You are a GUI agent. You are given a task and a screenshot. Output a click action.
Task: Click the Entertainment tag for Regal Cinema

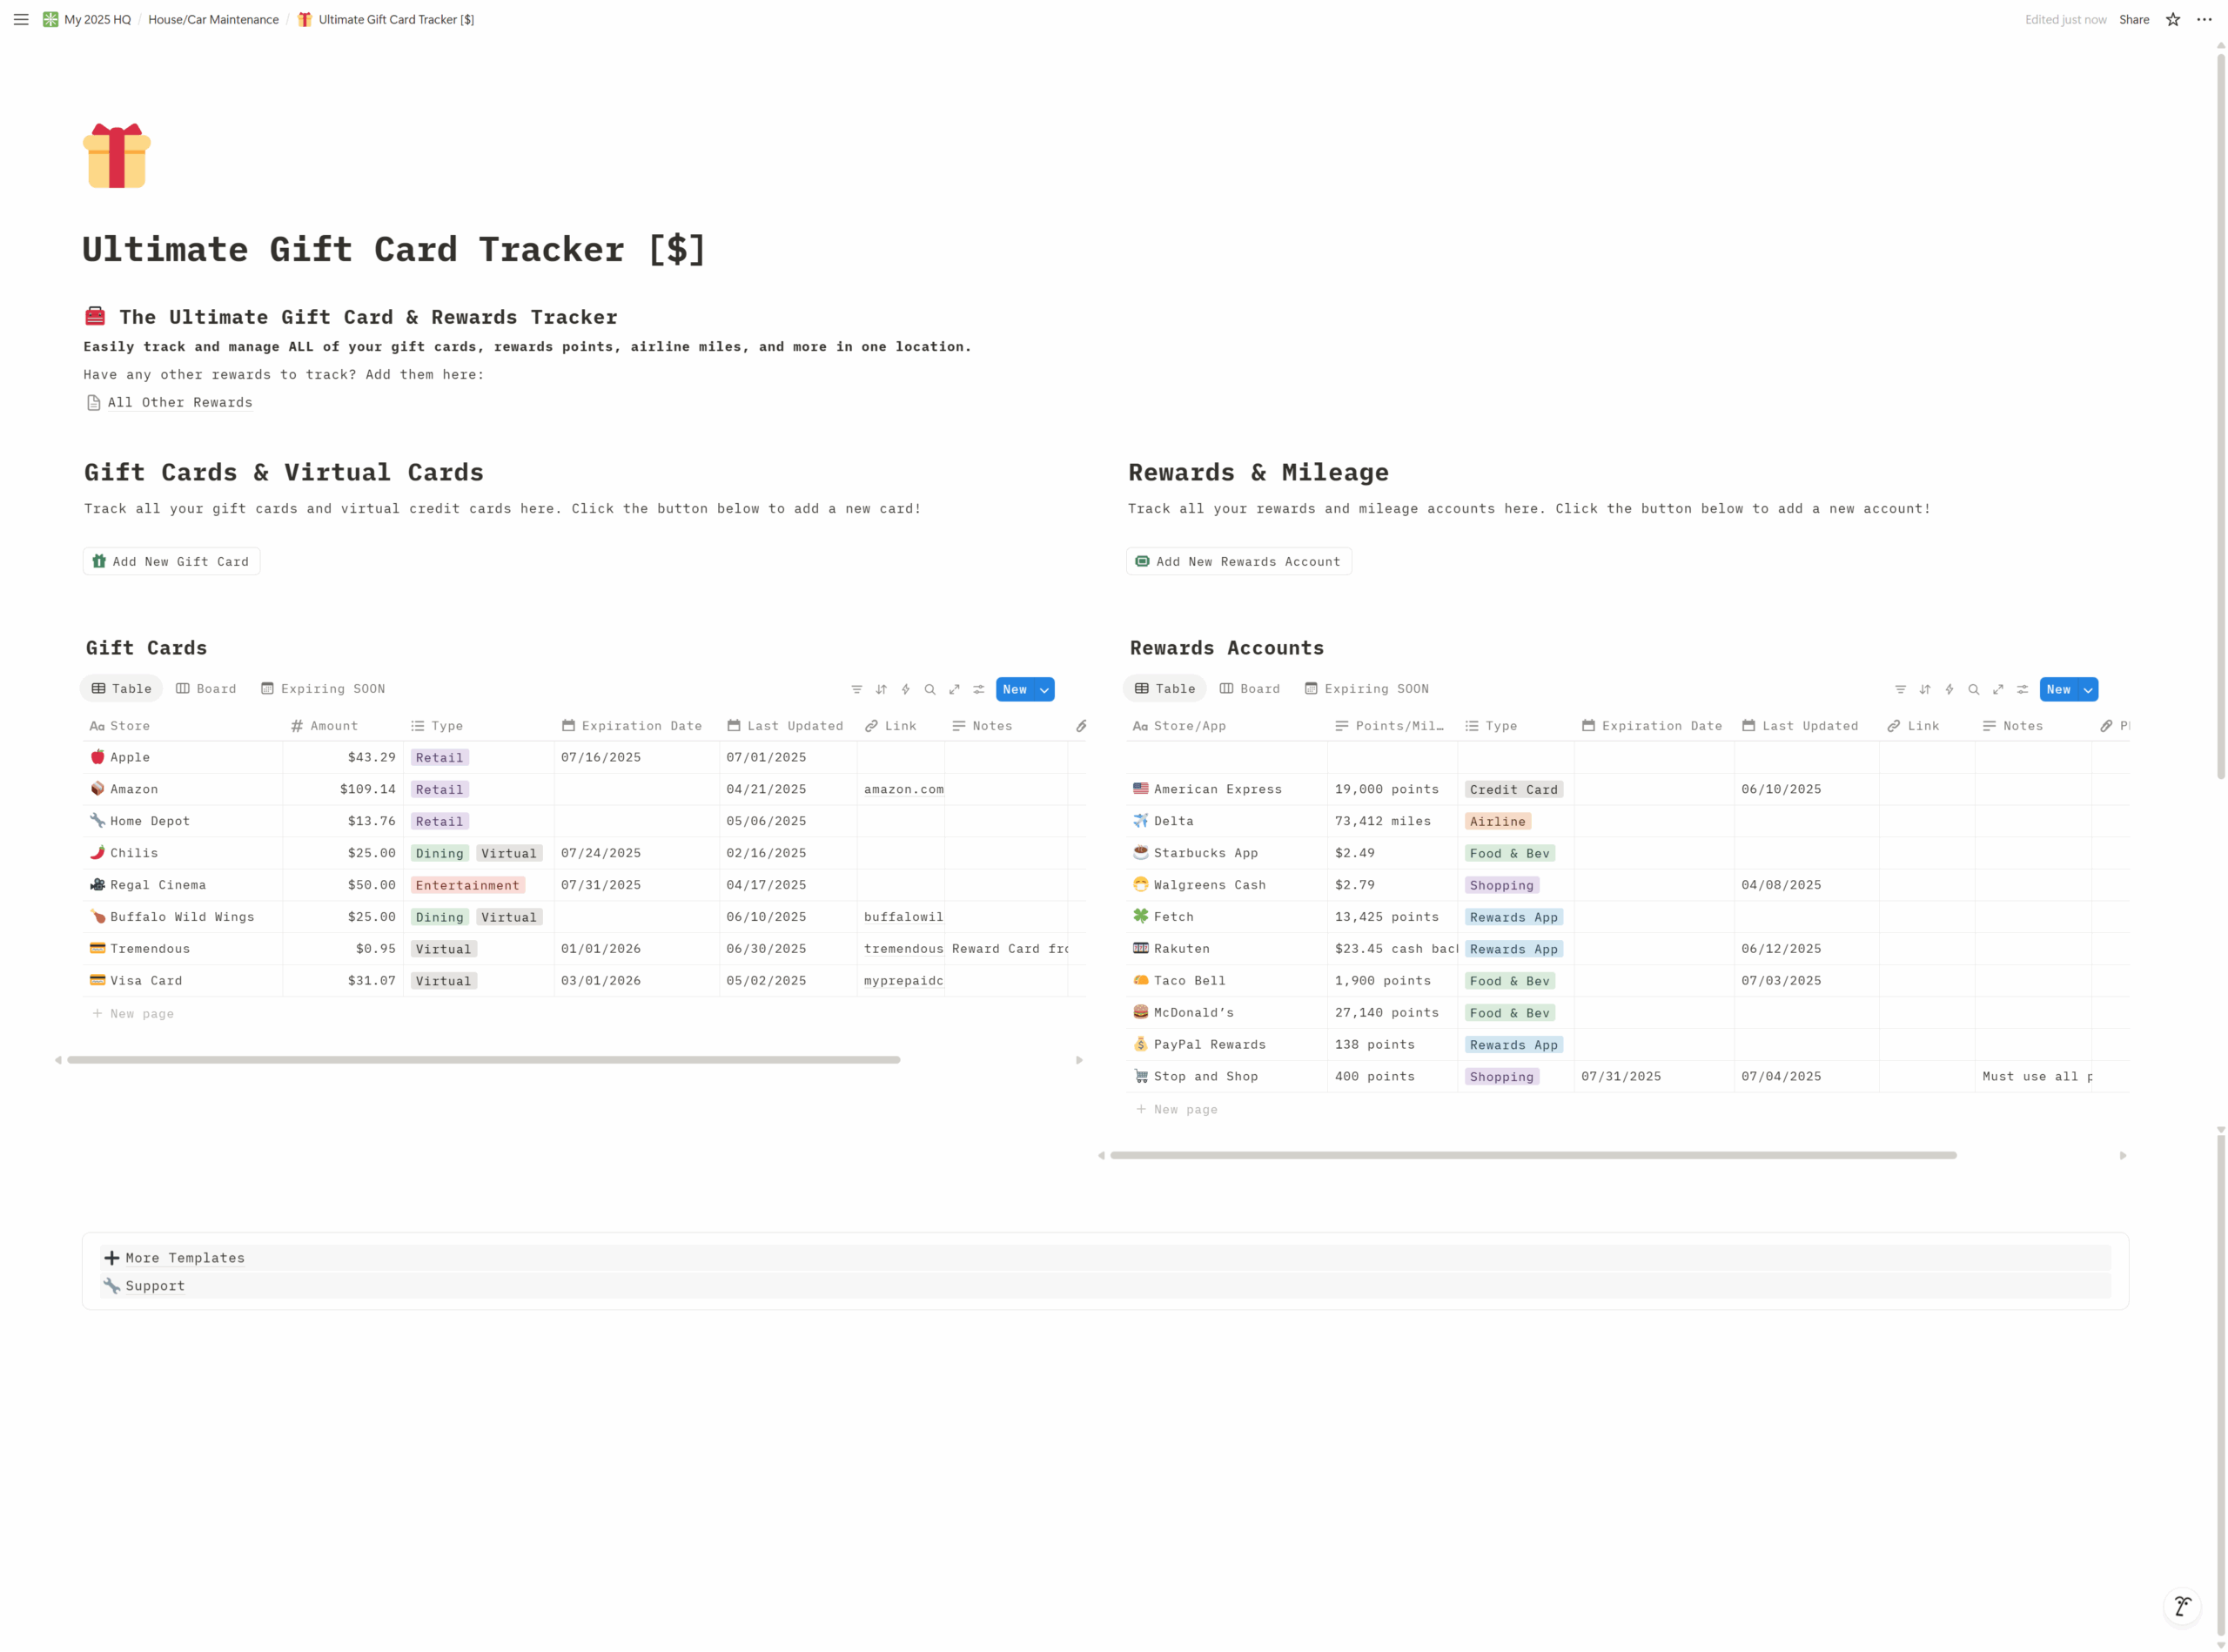pos(467,885)
